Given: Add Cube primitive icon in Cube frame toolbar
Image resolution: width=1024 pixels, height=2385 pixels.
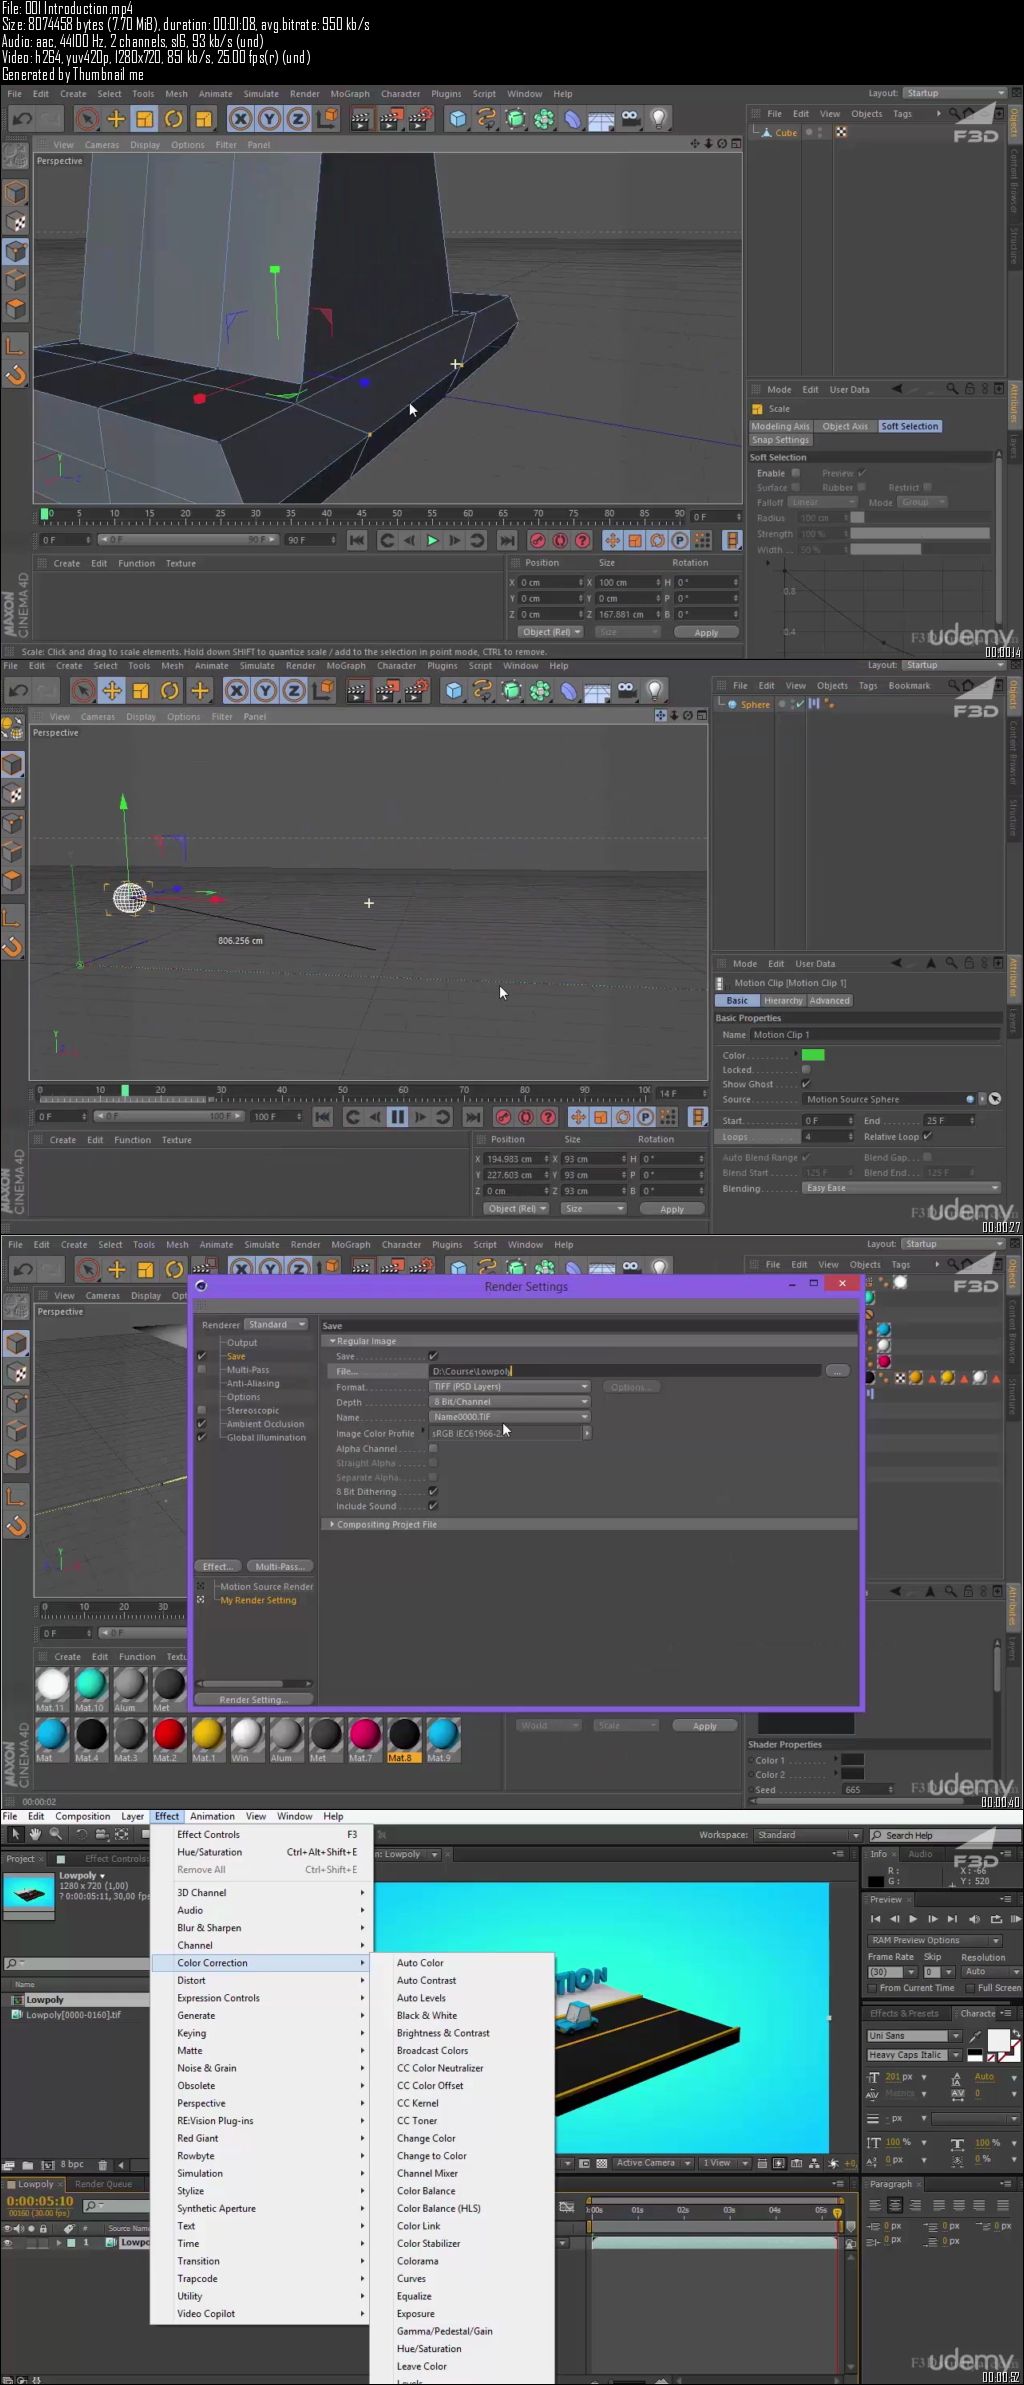Looking at the screenshot, I should click(x=457, y=119).
